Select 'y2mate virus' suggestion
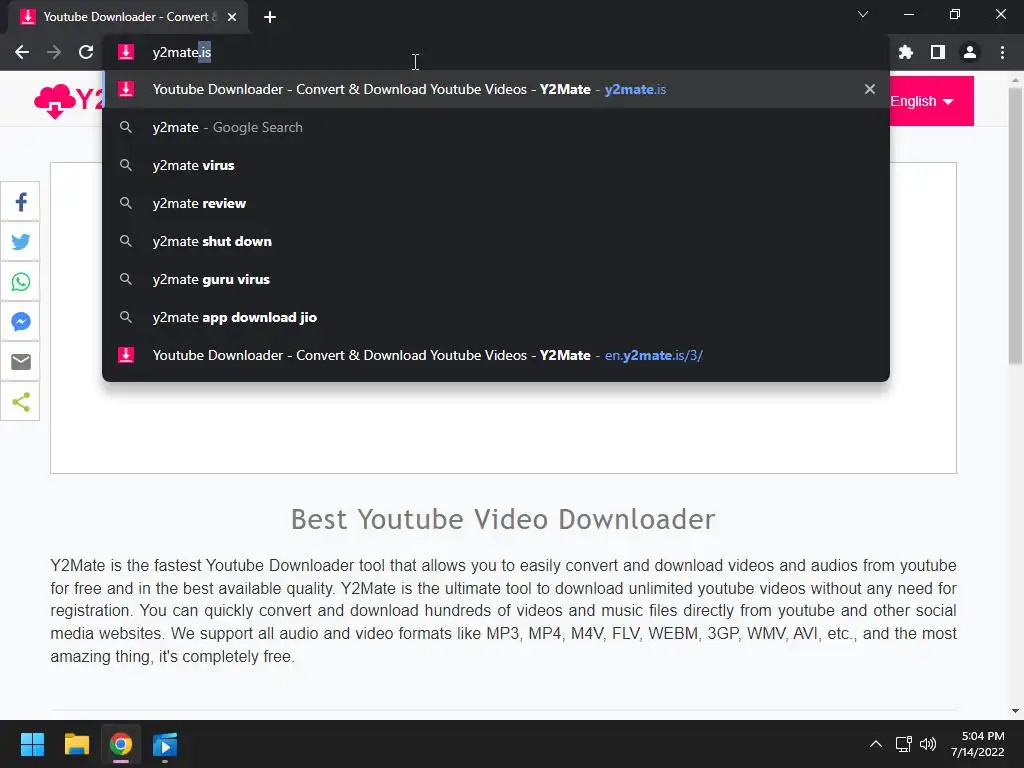Viewport: 1024px width, 768px height. 496,165
